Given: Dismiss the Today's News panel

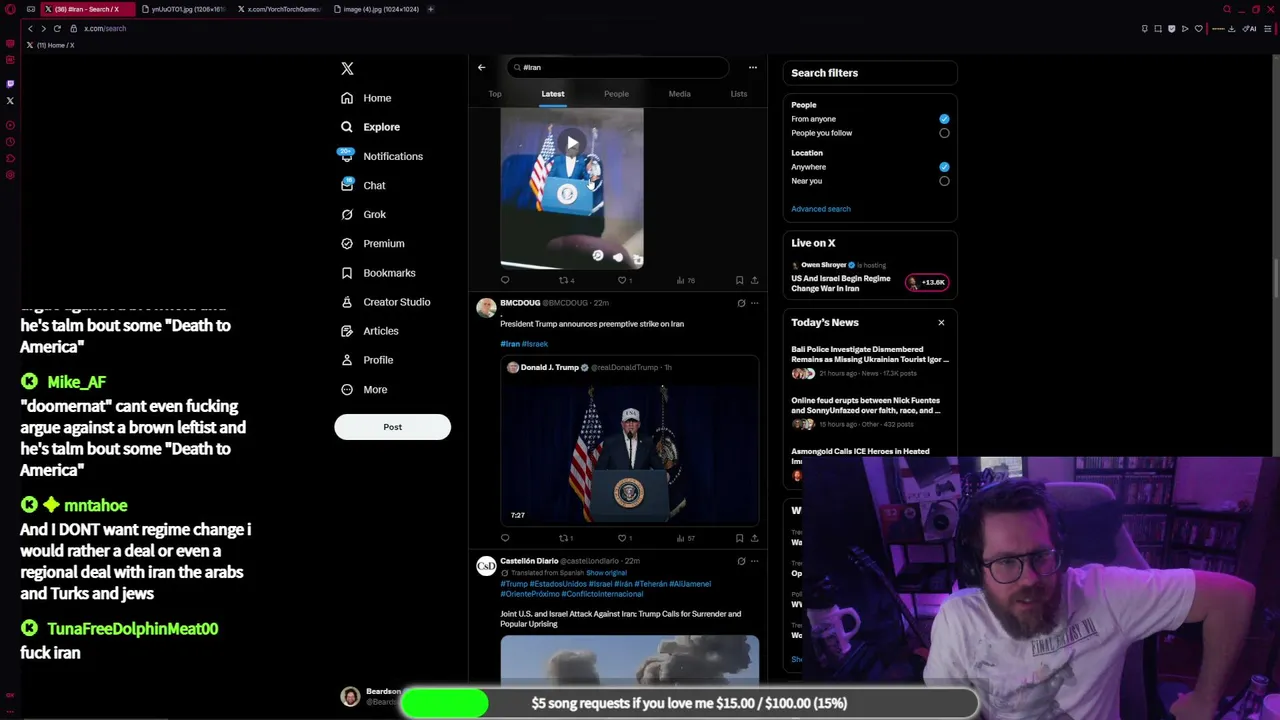Looking at the screenshot, I should 941,322.
